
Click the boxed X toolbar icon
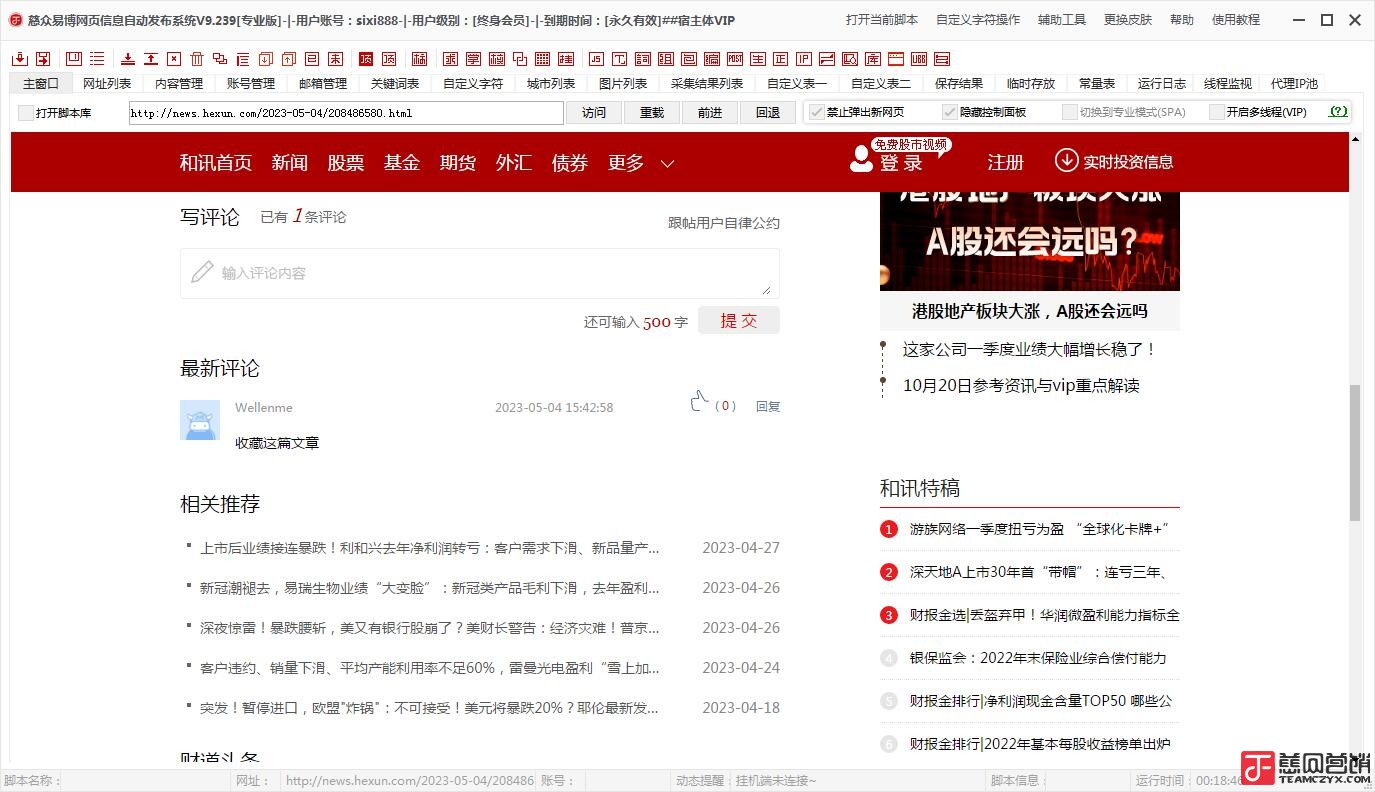pyautogui.click(x=174, y=59)
